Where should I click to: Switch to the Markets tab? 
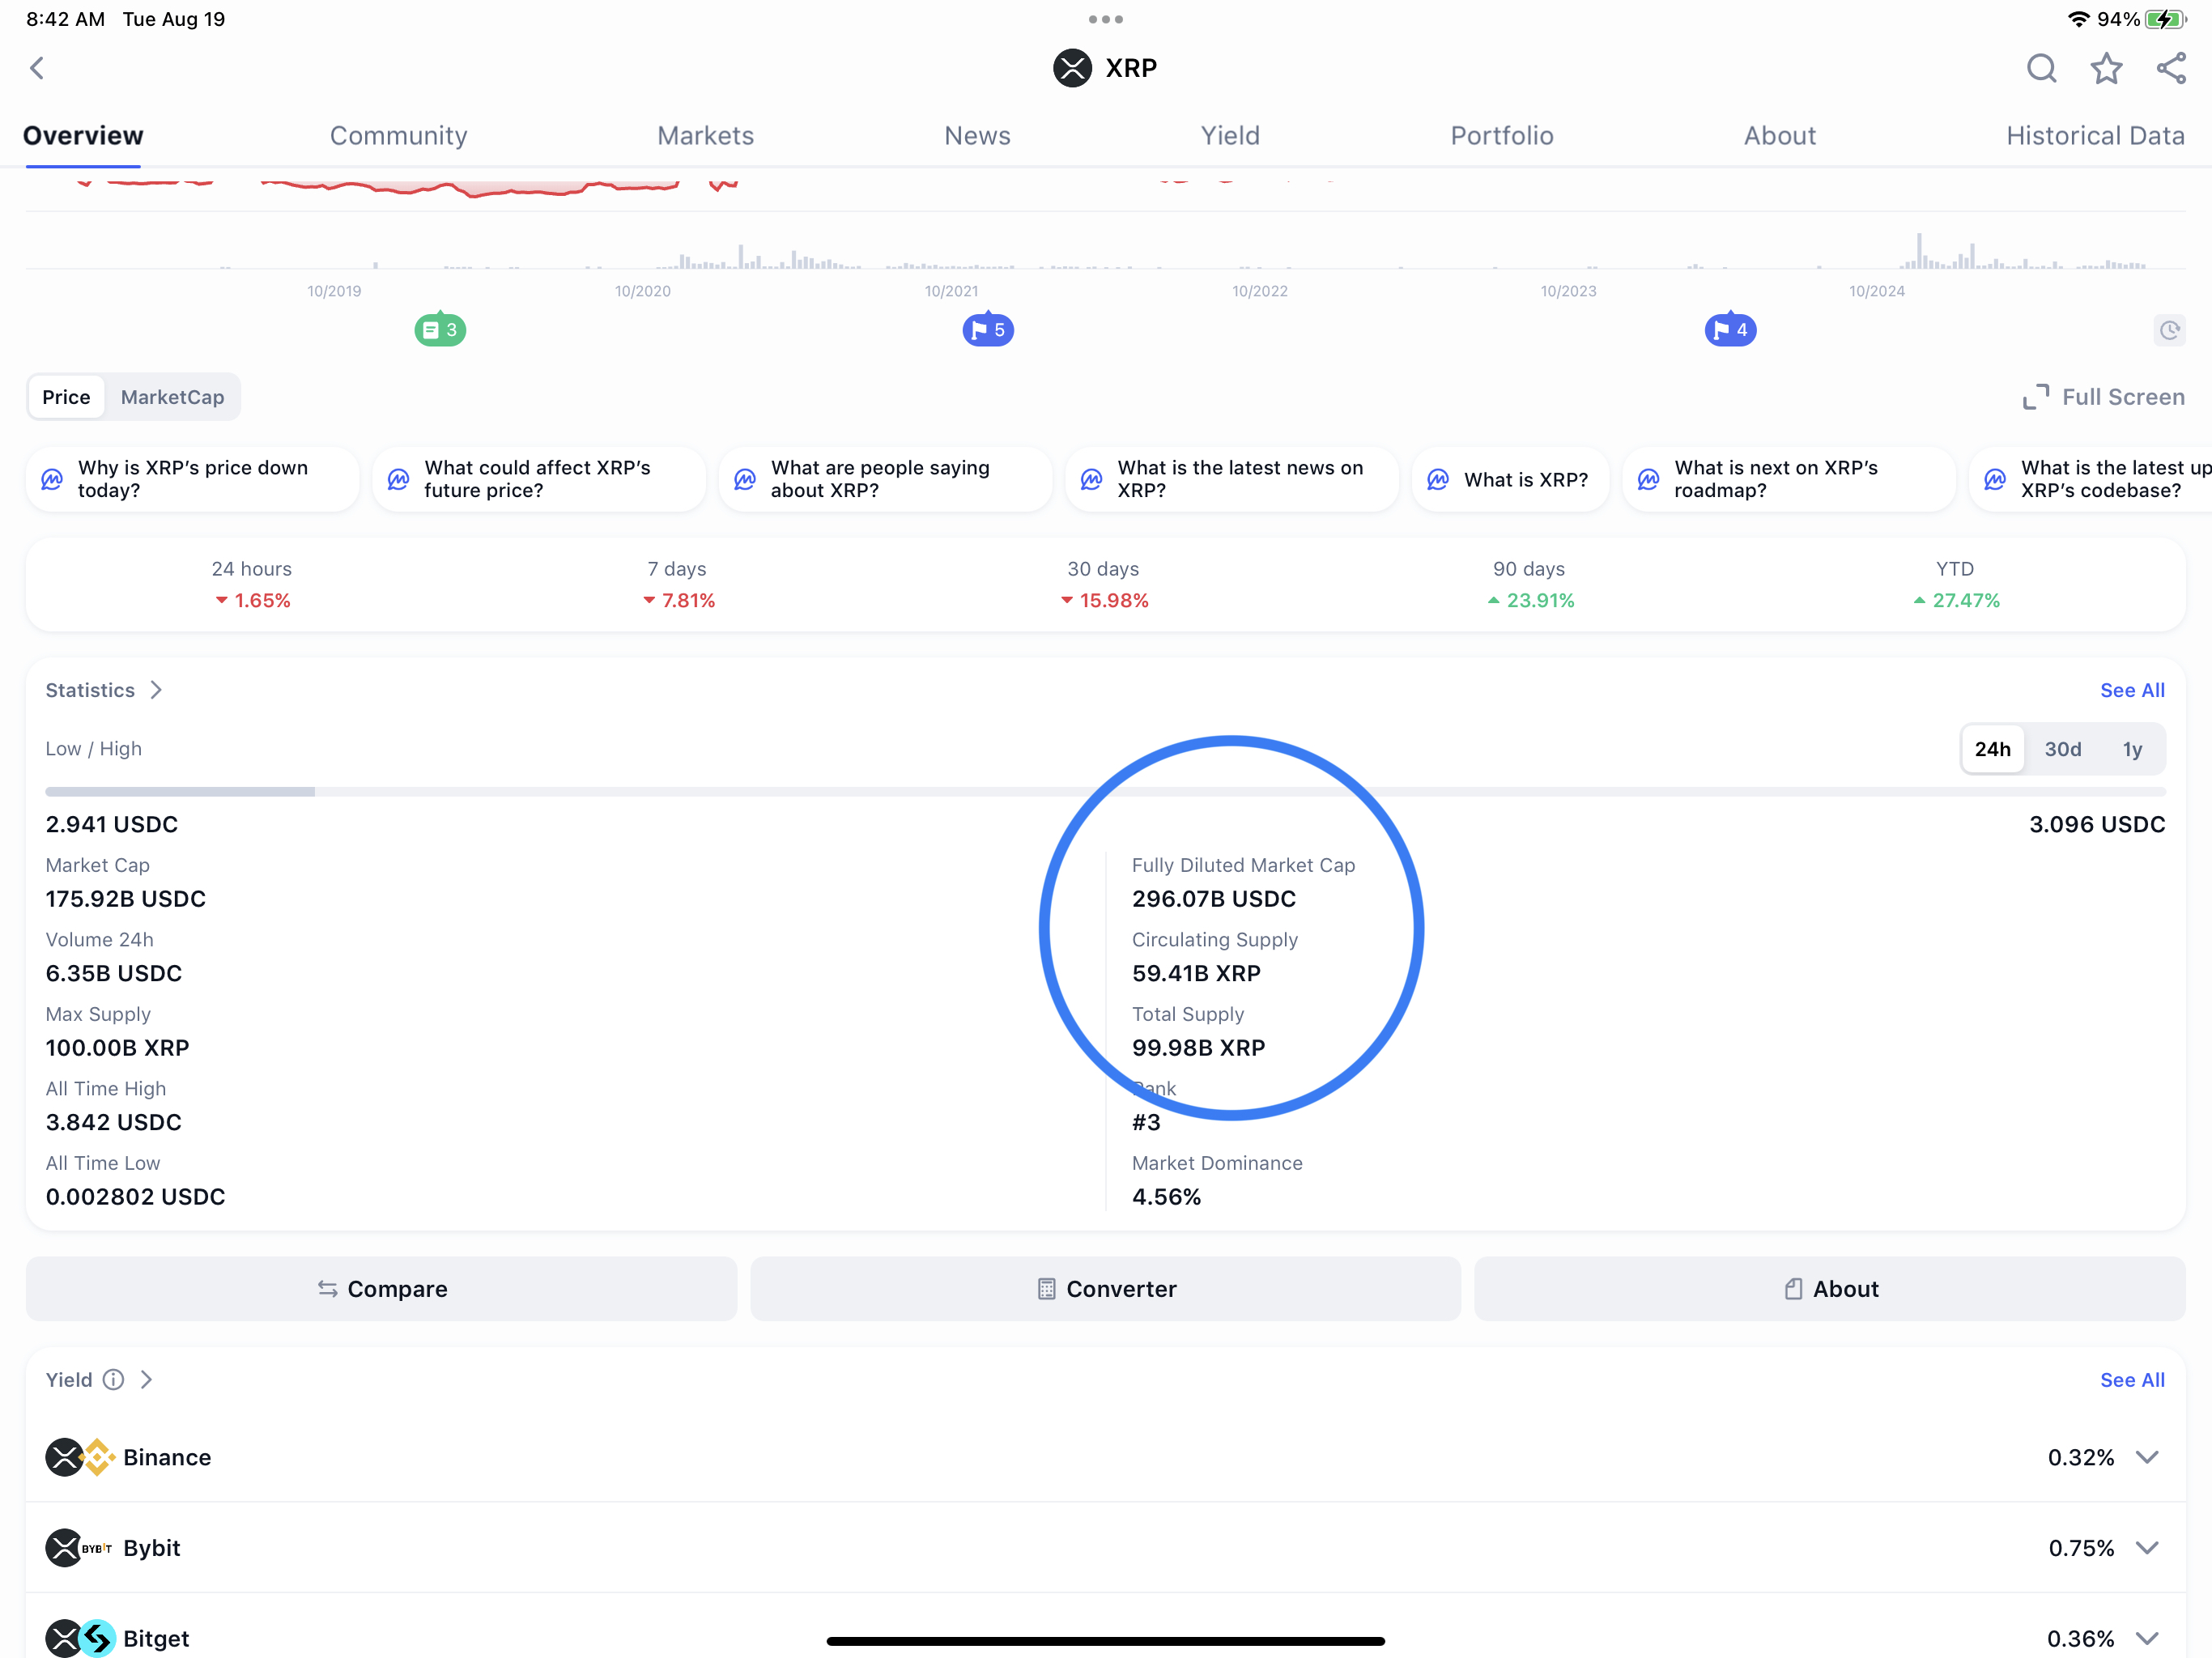[x=705, y=136]
